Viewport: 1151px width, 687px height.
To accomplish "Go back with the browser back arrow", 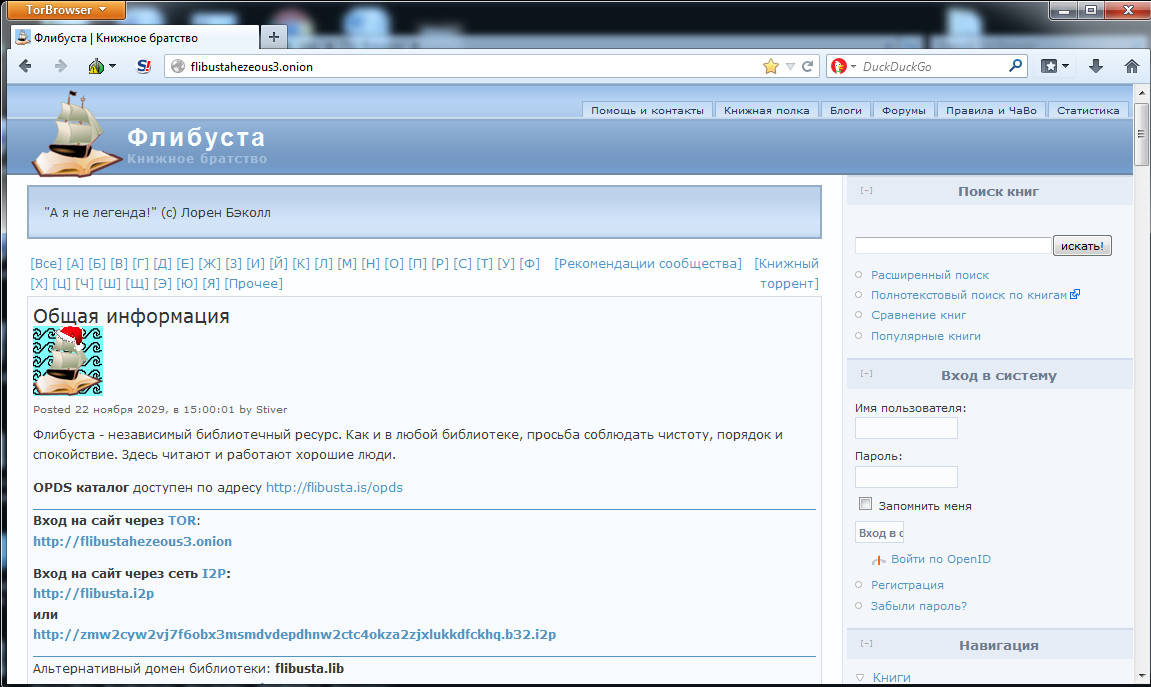I will coord(25,66).
